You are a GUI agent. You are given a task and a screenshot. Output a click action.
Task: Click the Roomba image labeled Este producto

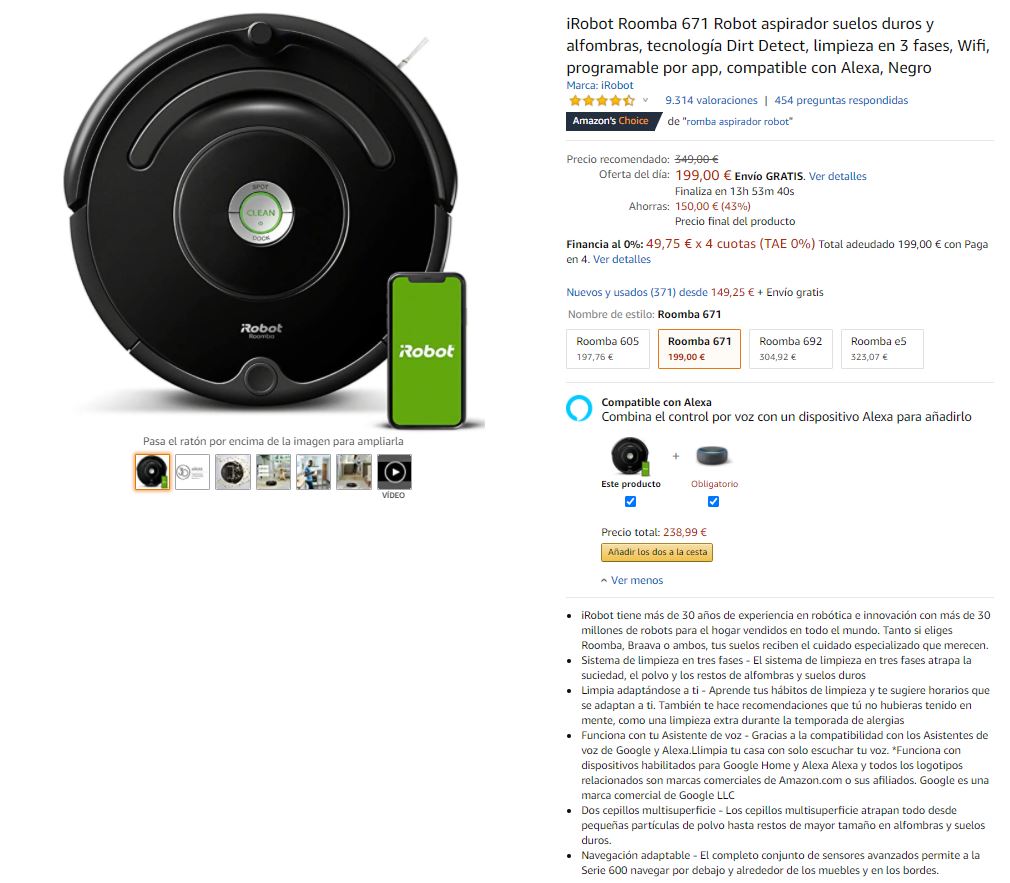coord(630,456)
